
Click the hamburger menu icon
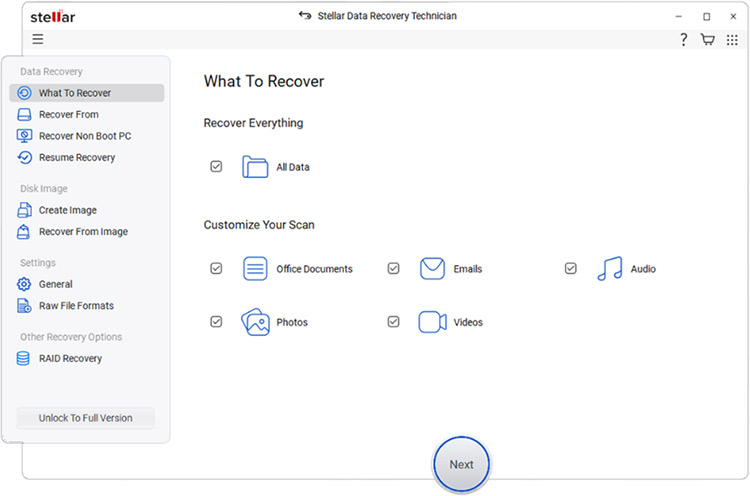(38, 40)
